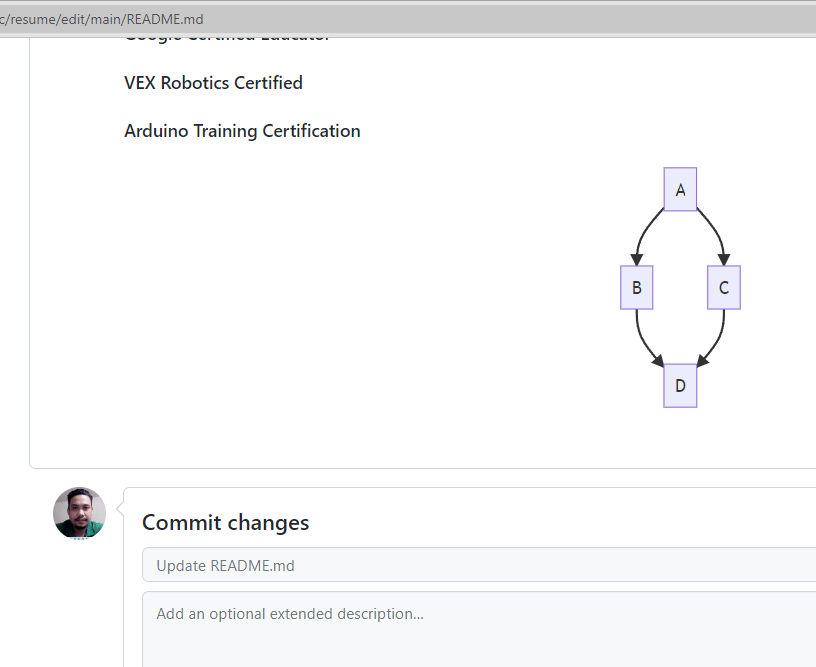The height and width of the screenshot is (667, 816).
Task: Click the arrow from A to C
Action: click(x=717, y=232)
